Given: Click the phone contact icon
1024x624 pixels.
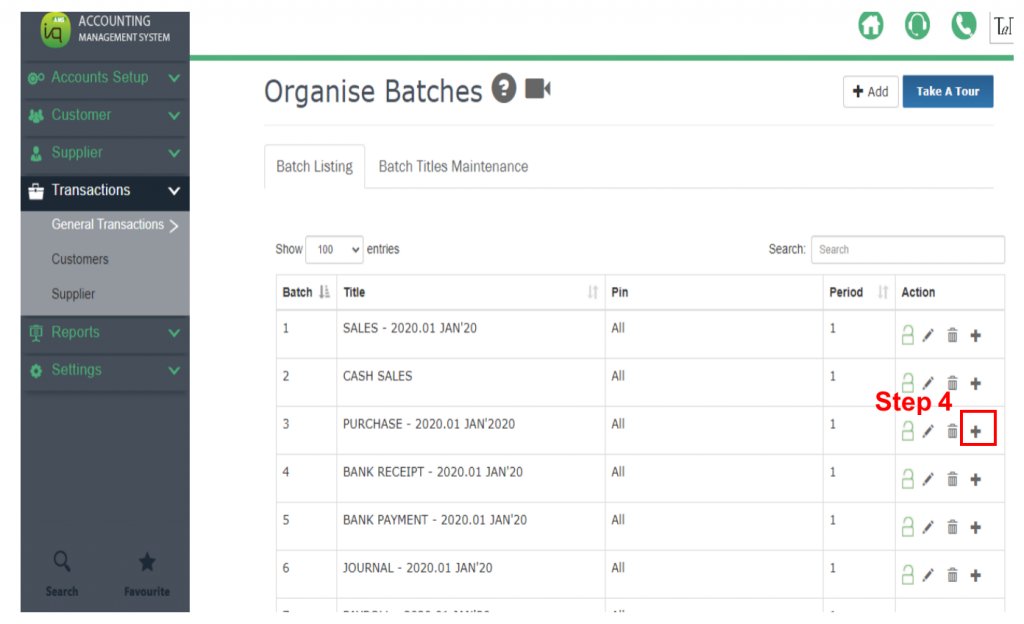Looking at the screenshot, I should click(x=963, y=26).
